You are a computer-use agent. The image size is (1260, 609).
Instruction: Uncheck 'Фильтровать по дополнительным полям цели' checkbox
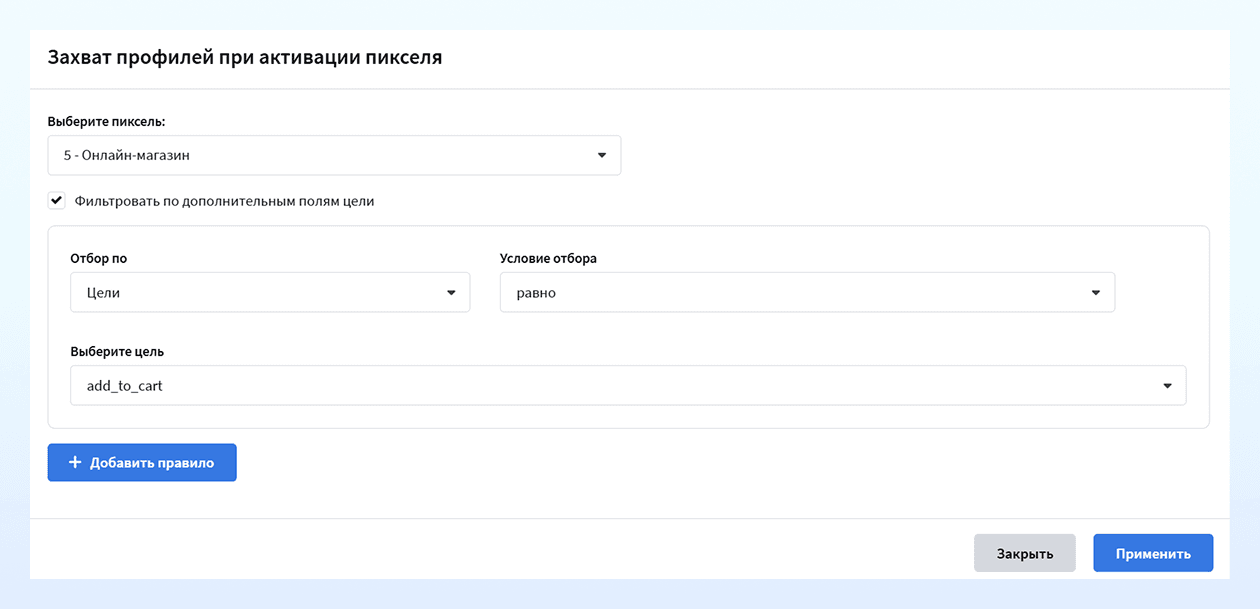pos(57,201)
